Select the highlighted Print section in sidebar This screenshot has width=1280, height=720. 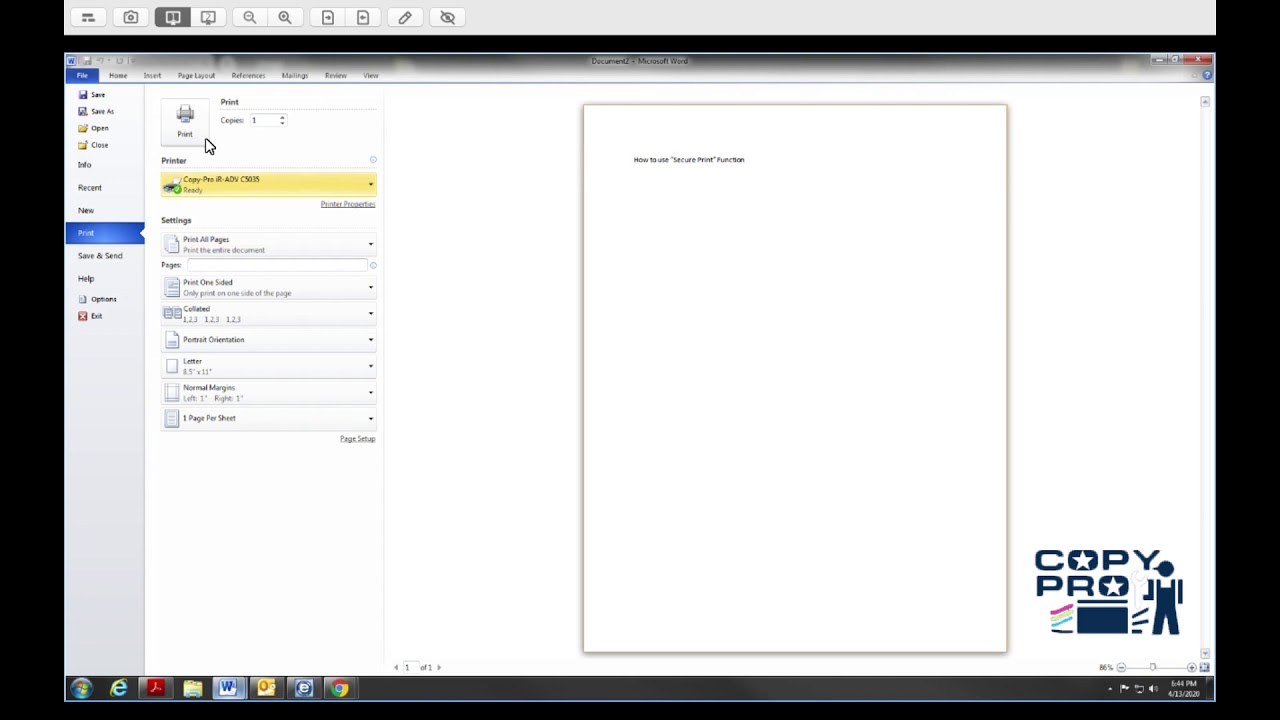point(105,233)
